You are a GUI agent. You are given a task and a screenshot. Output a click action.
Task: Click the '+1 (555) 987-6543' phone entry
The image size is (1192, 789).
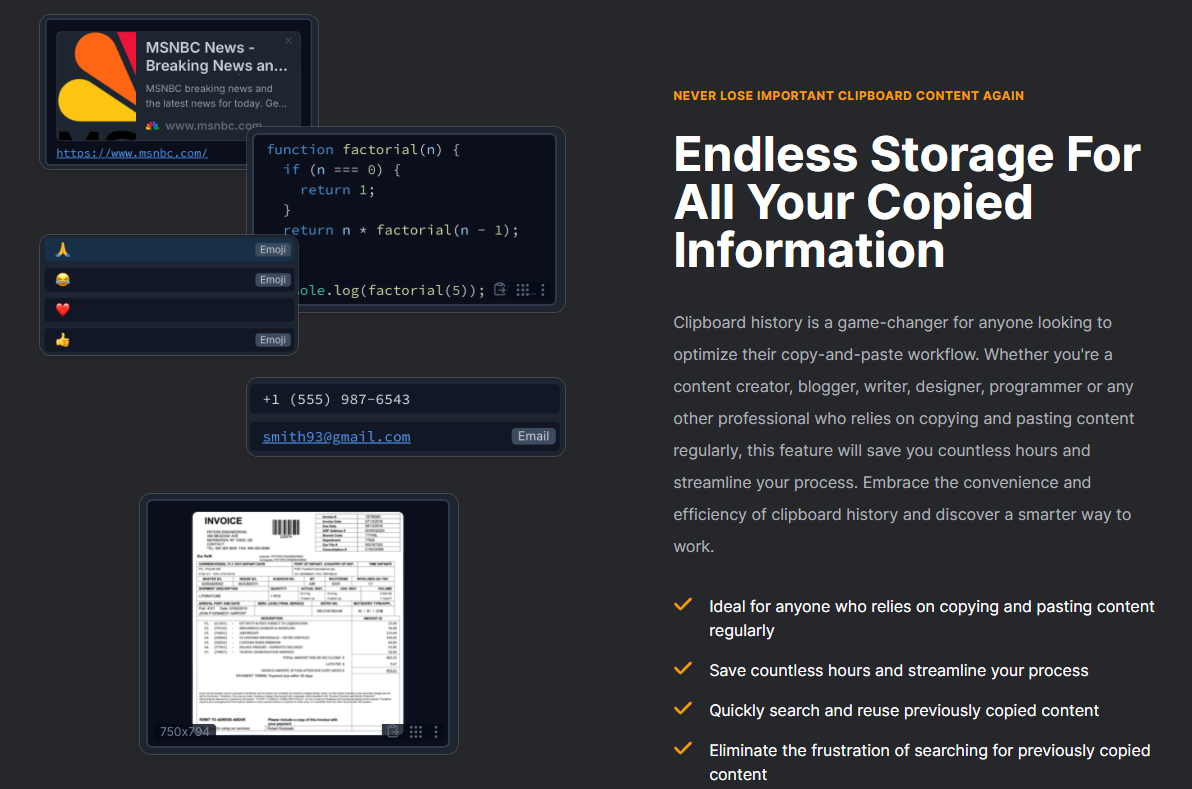pos(405,399)
